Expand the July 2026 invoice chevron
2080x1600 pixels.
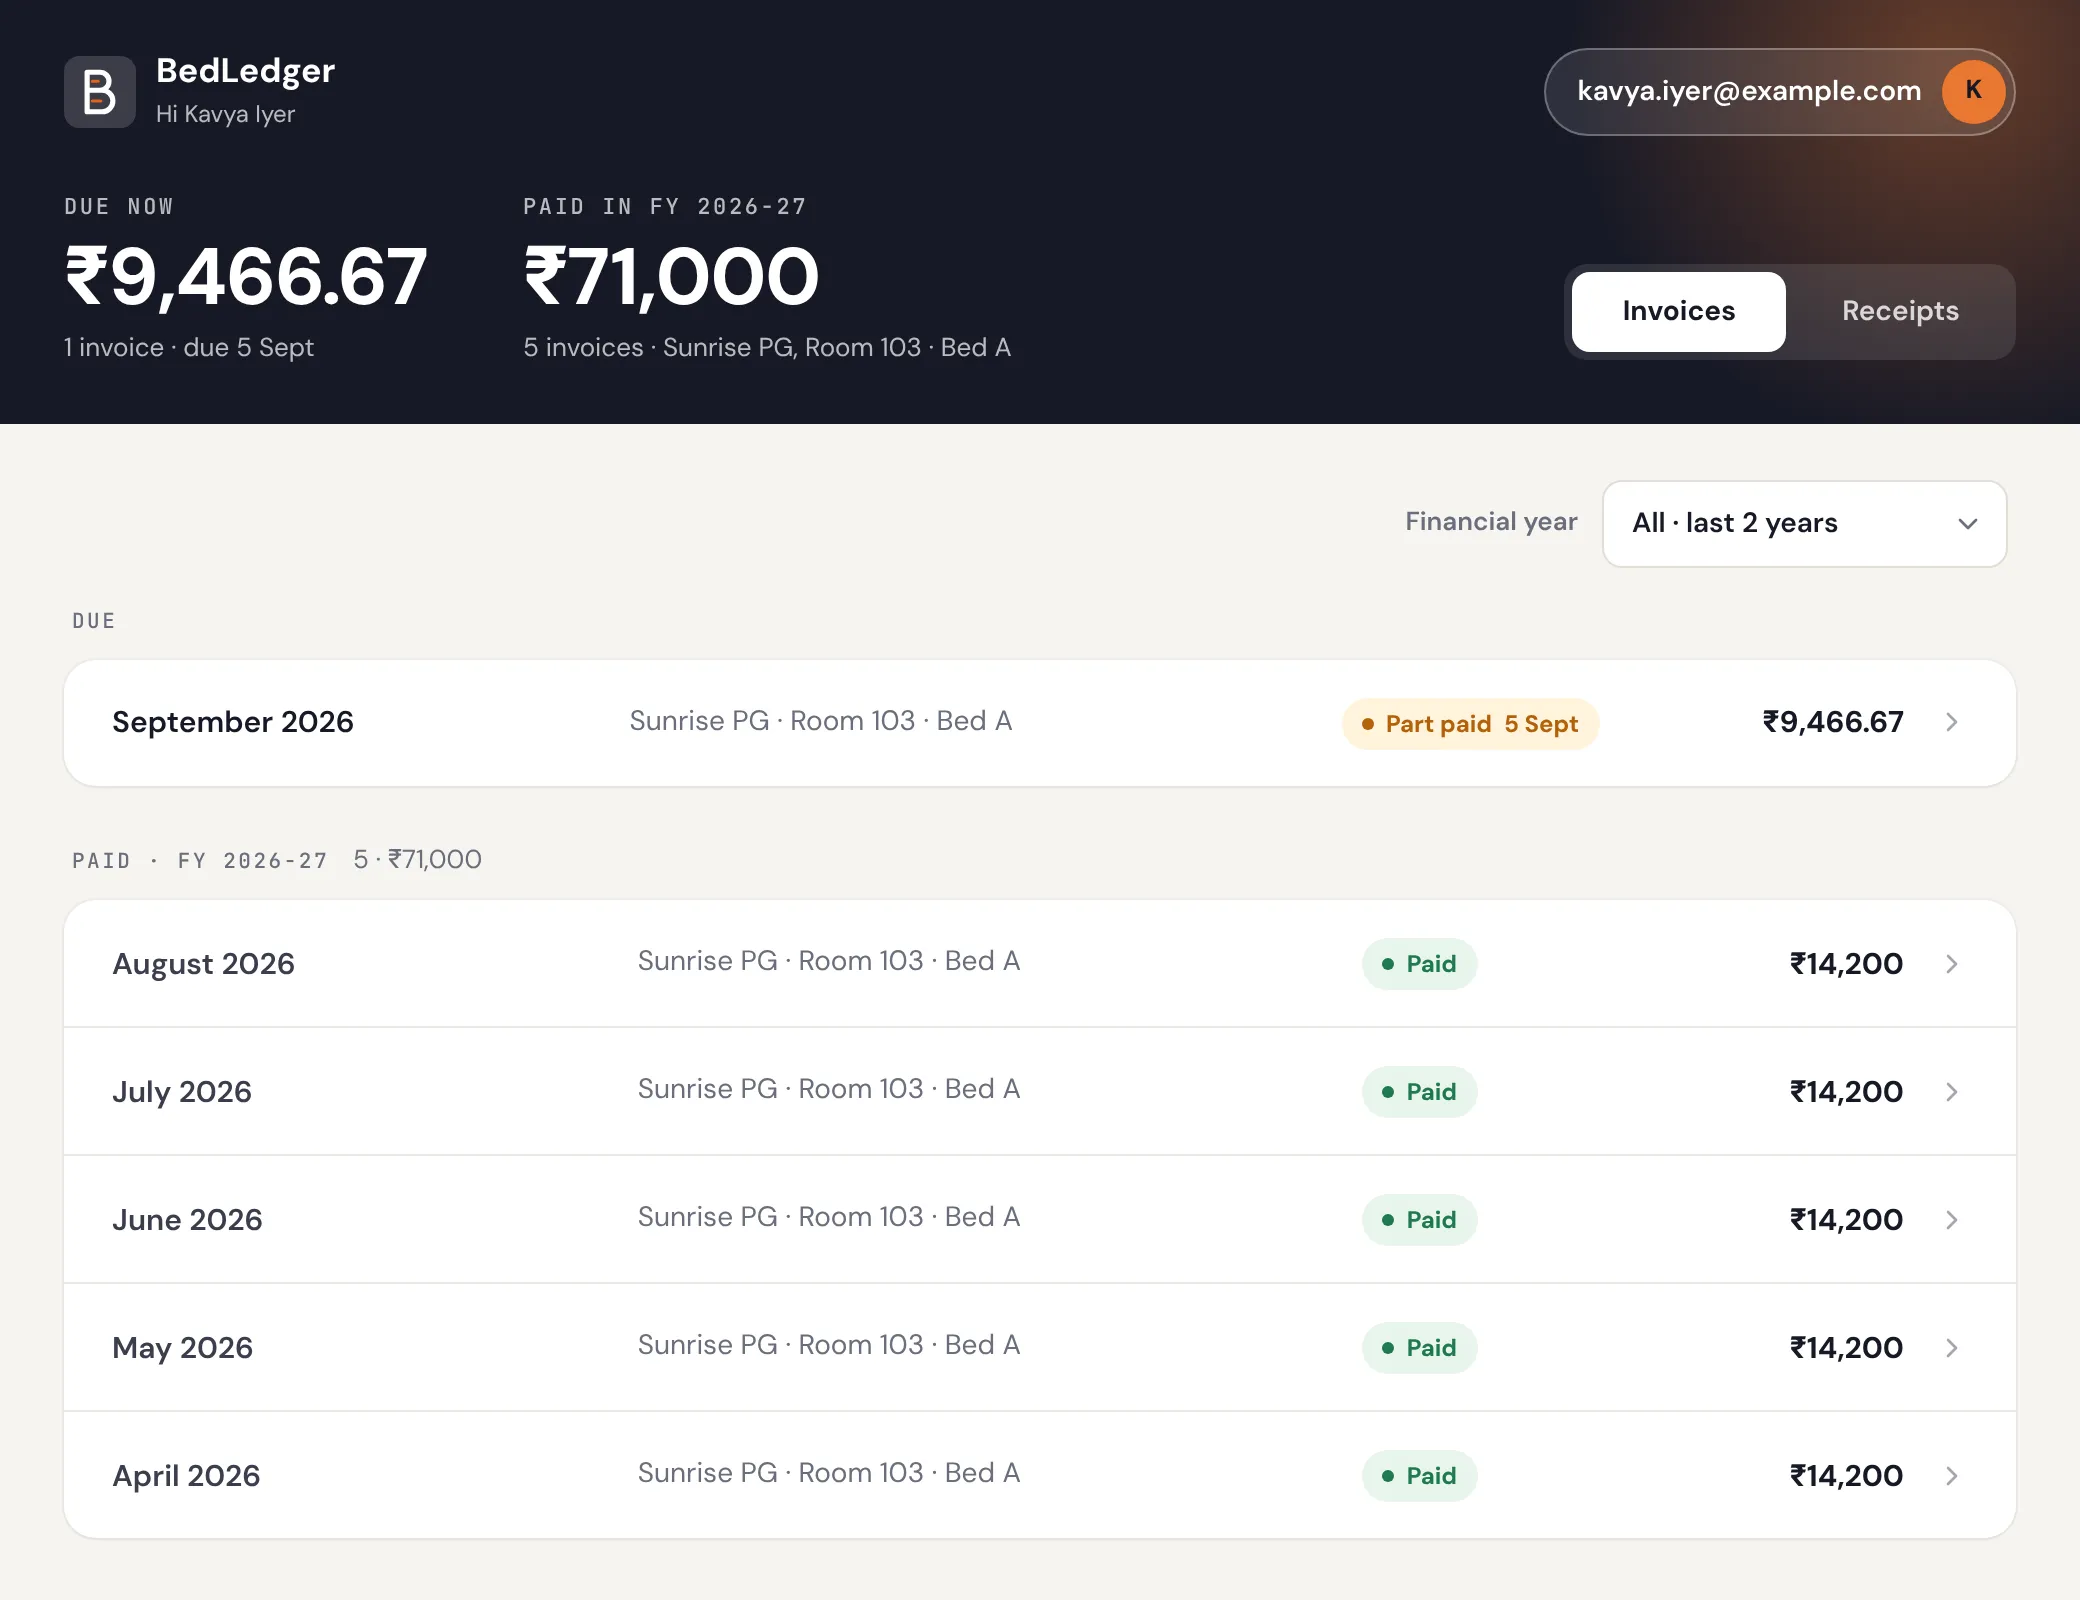[1951, 1092]
